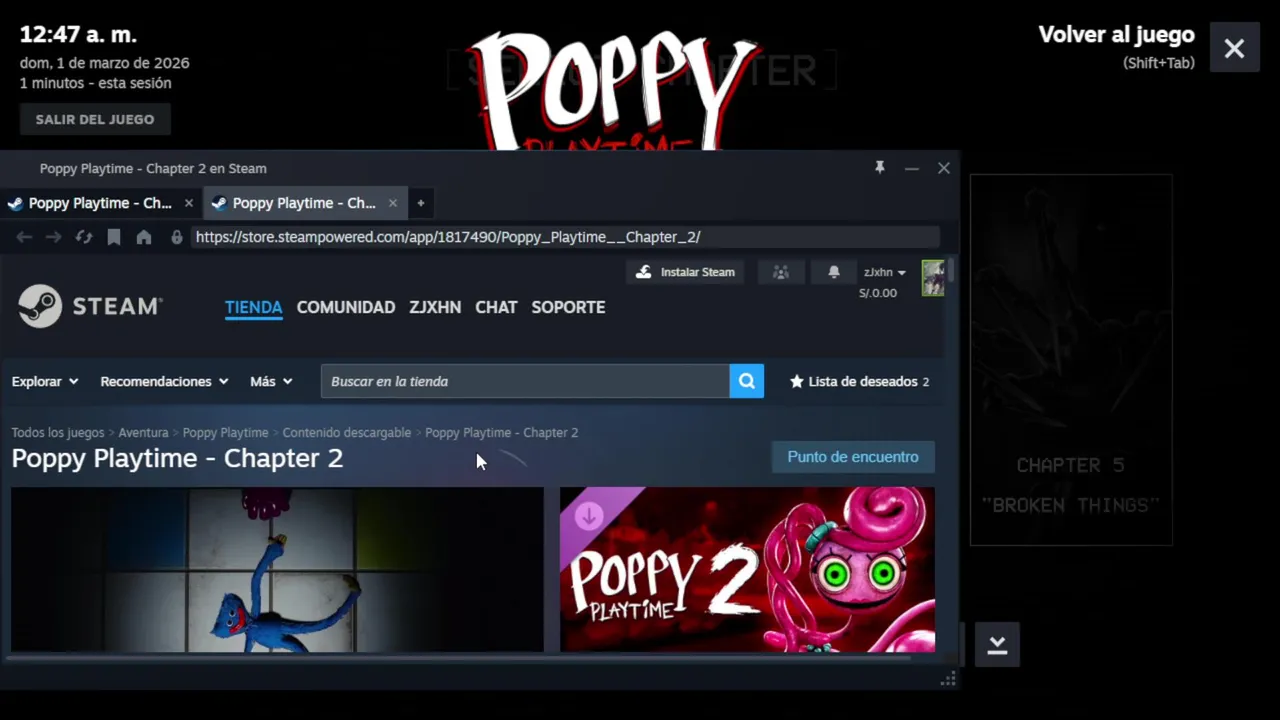This screenshot has width=1280, height=720.
Task: Open the TIENDA menu
Action: (x=253, y=307)
